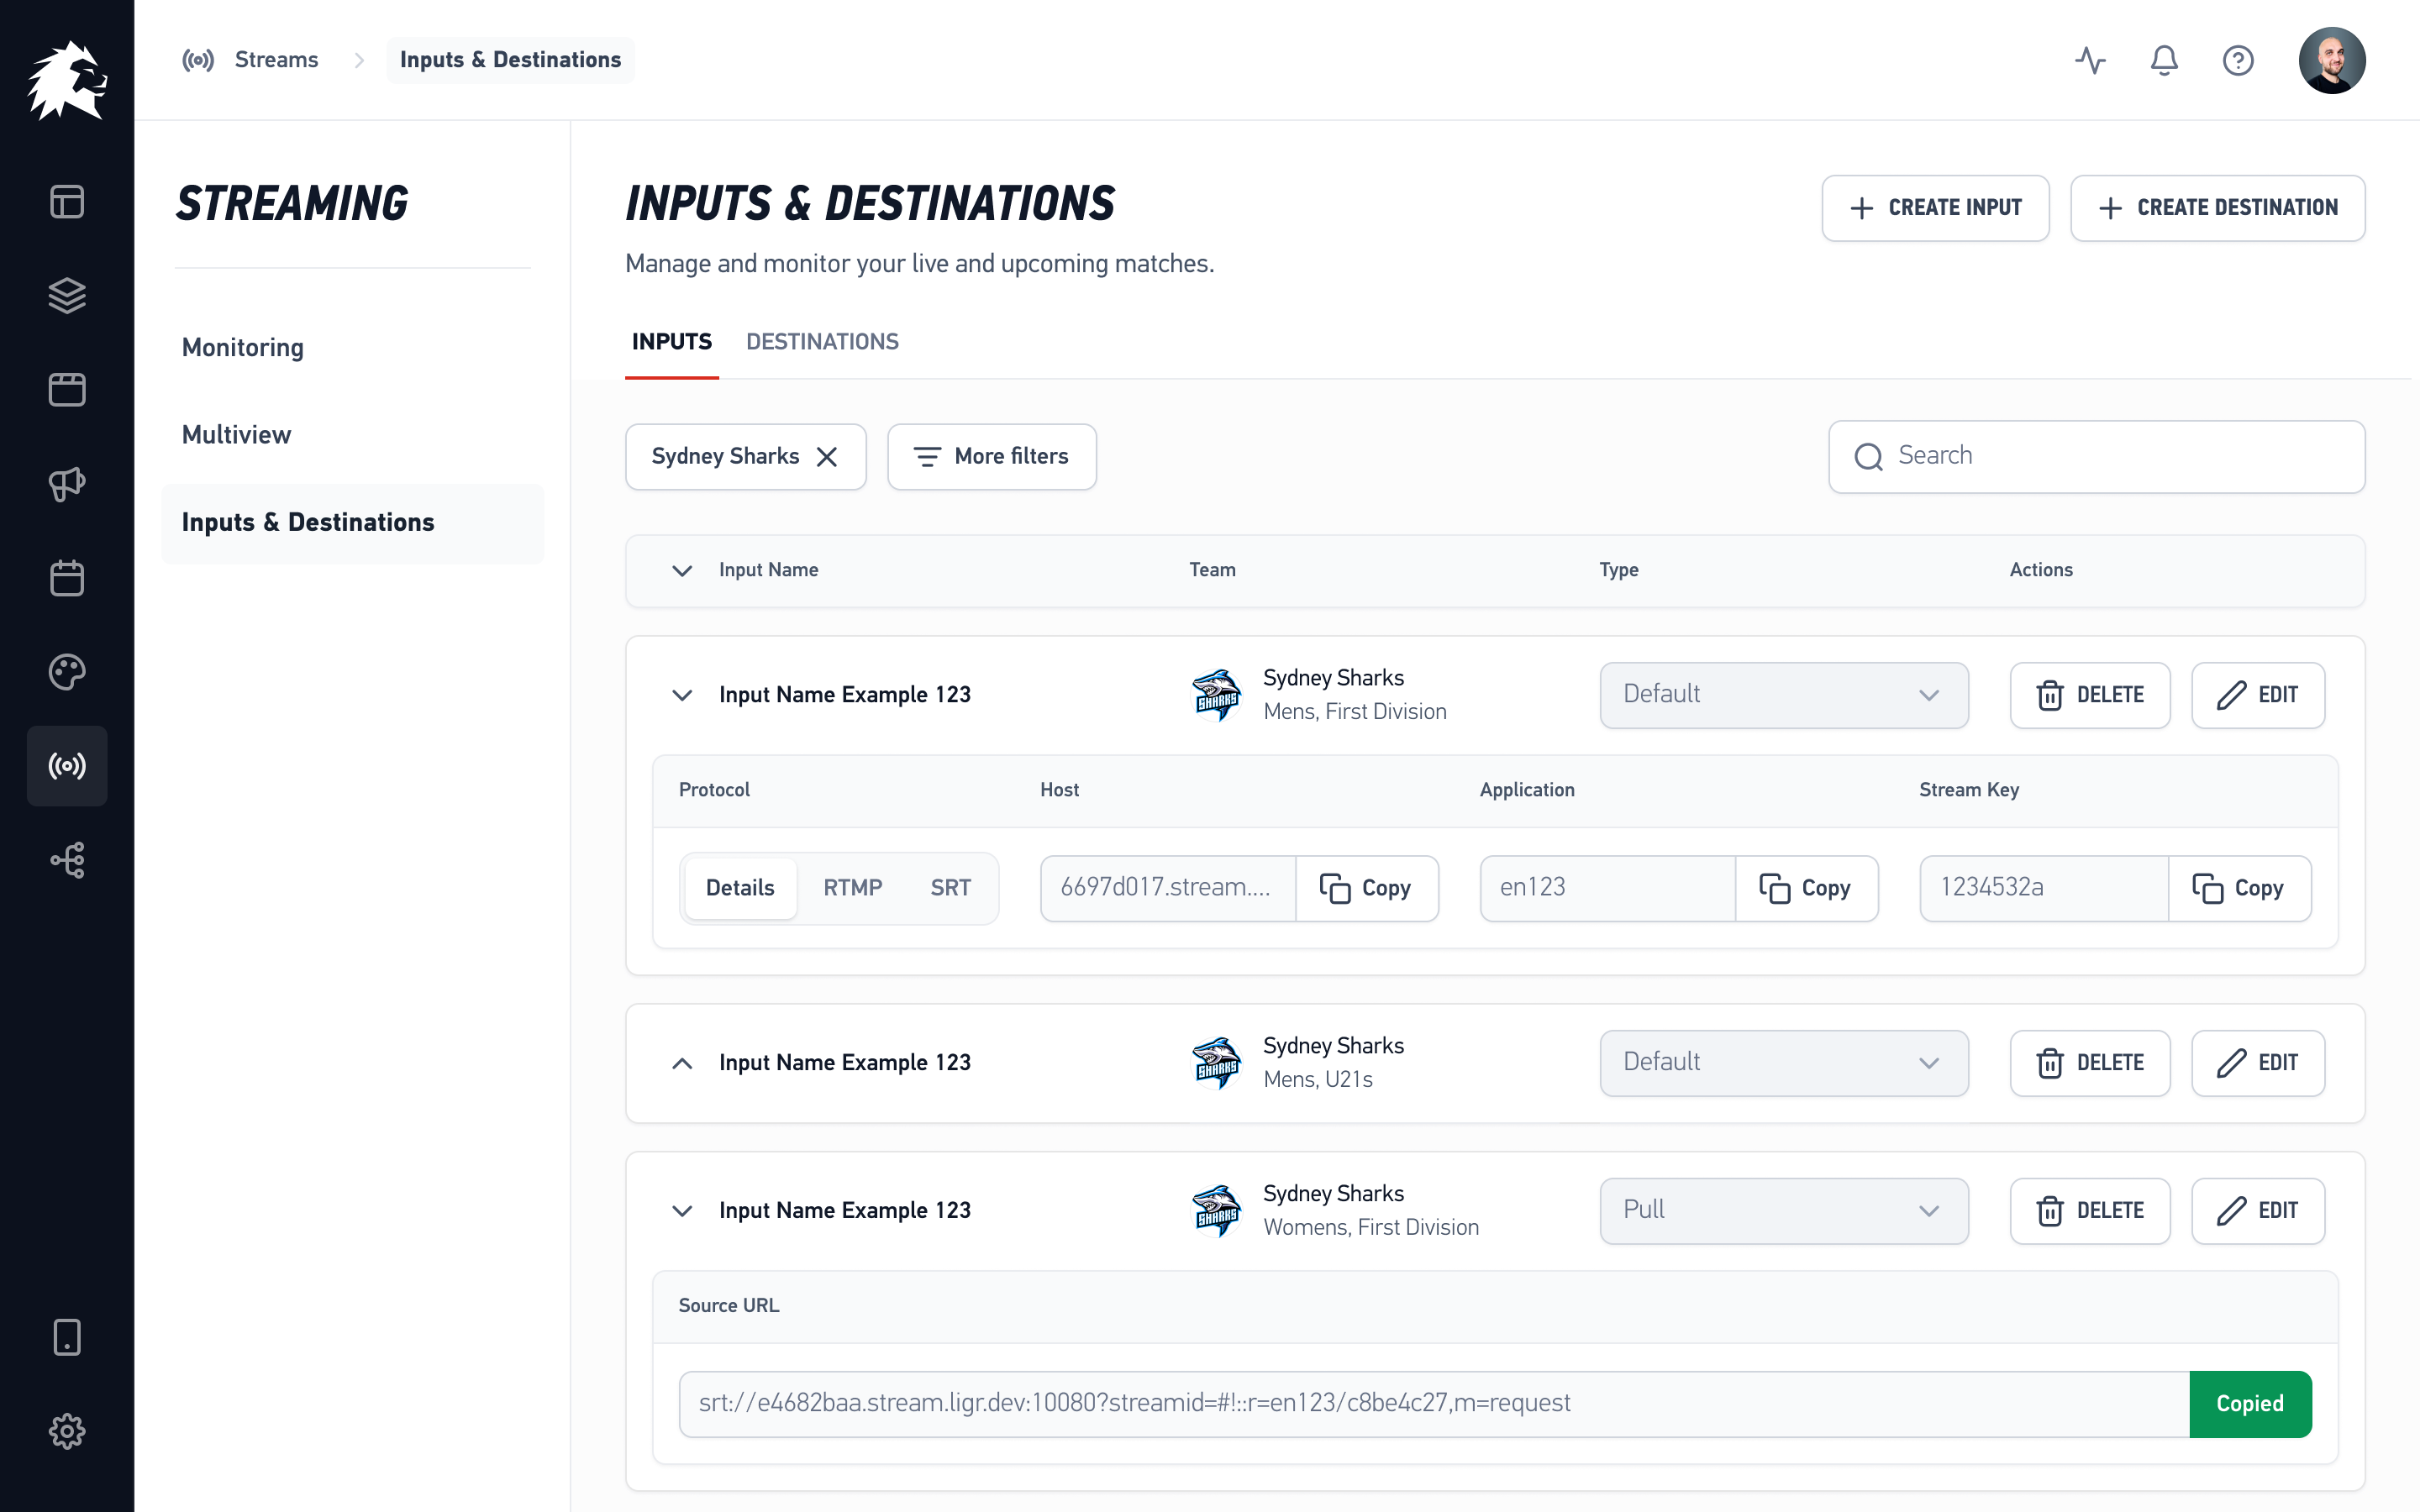The image size is (2420, 1512).
Task: Open the settings gear in the sidebar
Action: click(x=67, y=1431)
